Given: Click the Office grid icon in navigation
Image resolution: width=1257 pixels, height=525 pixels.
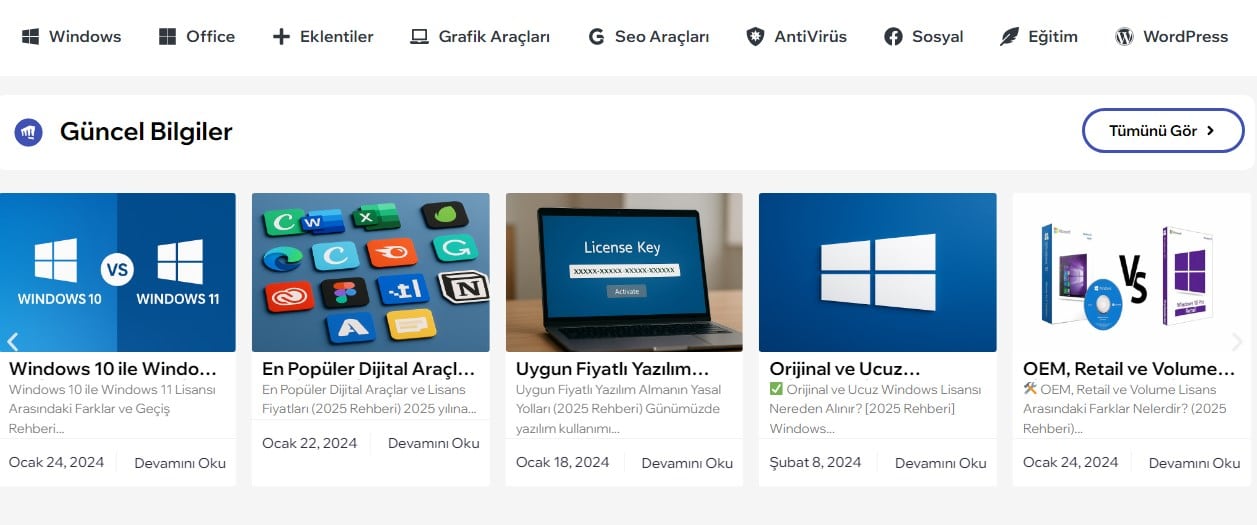Looking at the screenshot, I should [x=167, y=37].
